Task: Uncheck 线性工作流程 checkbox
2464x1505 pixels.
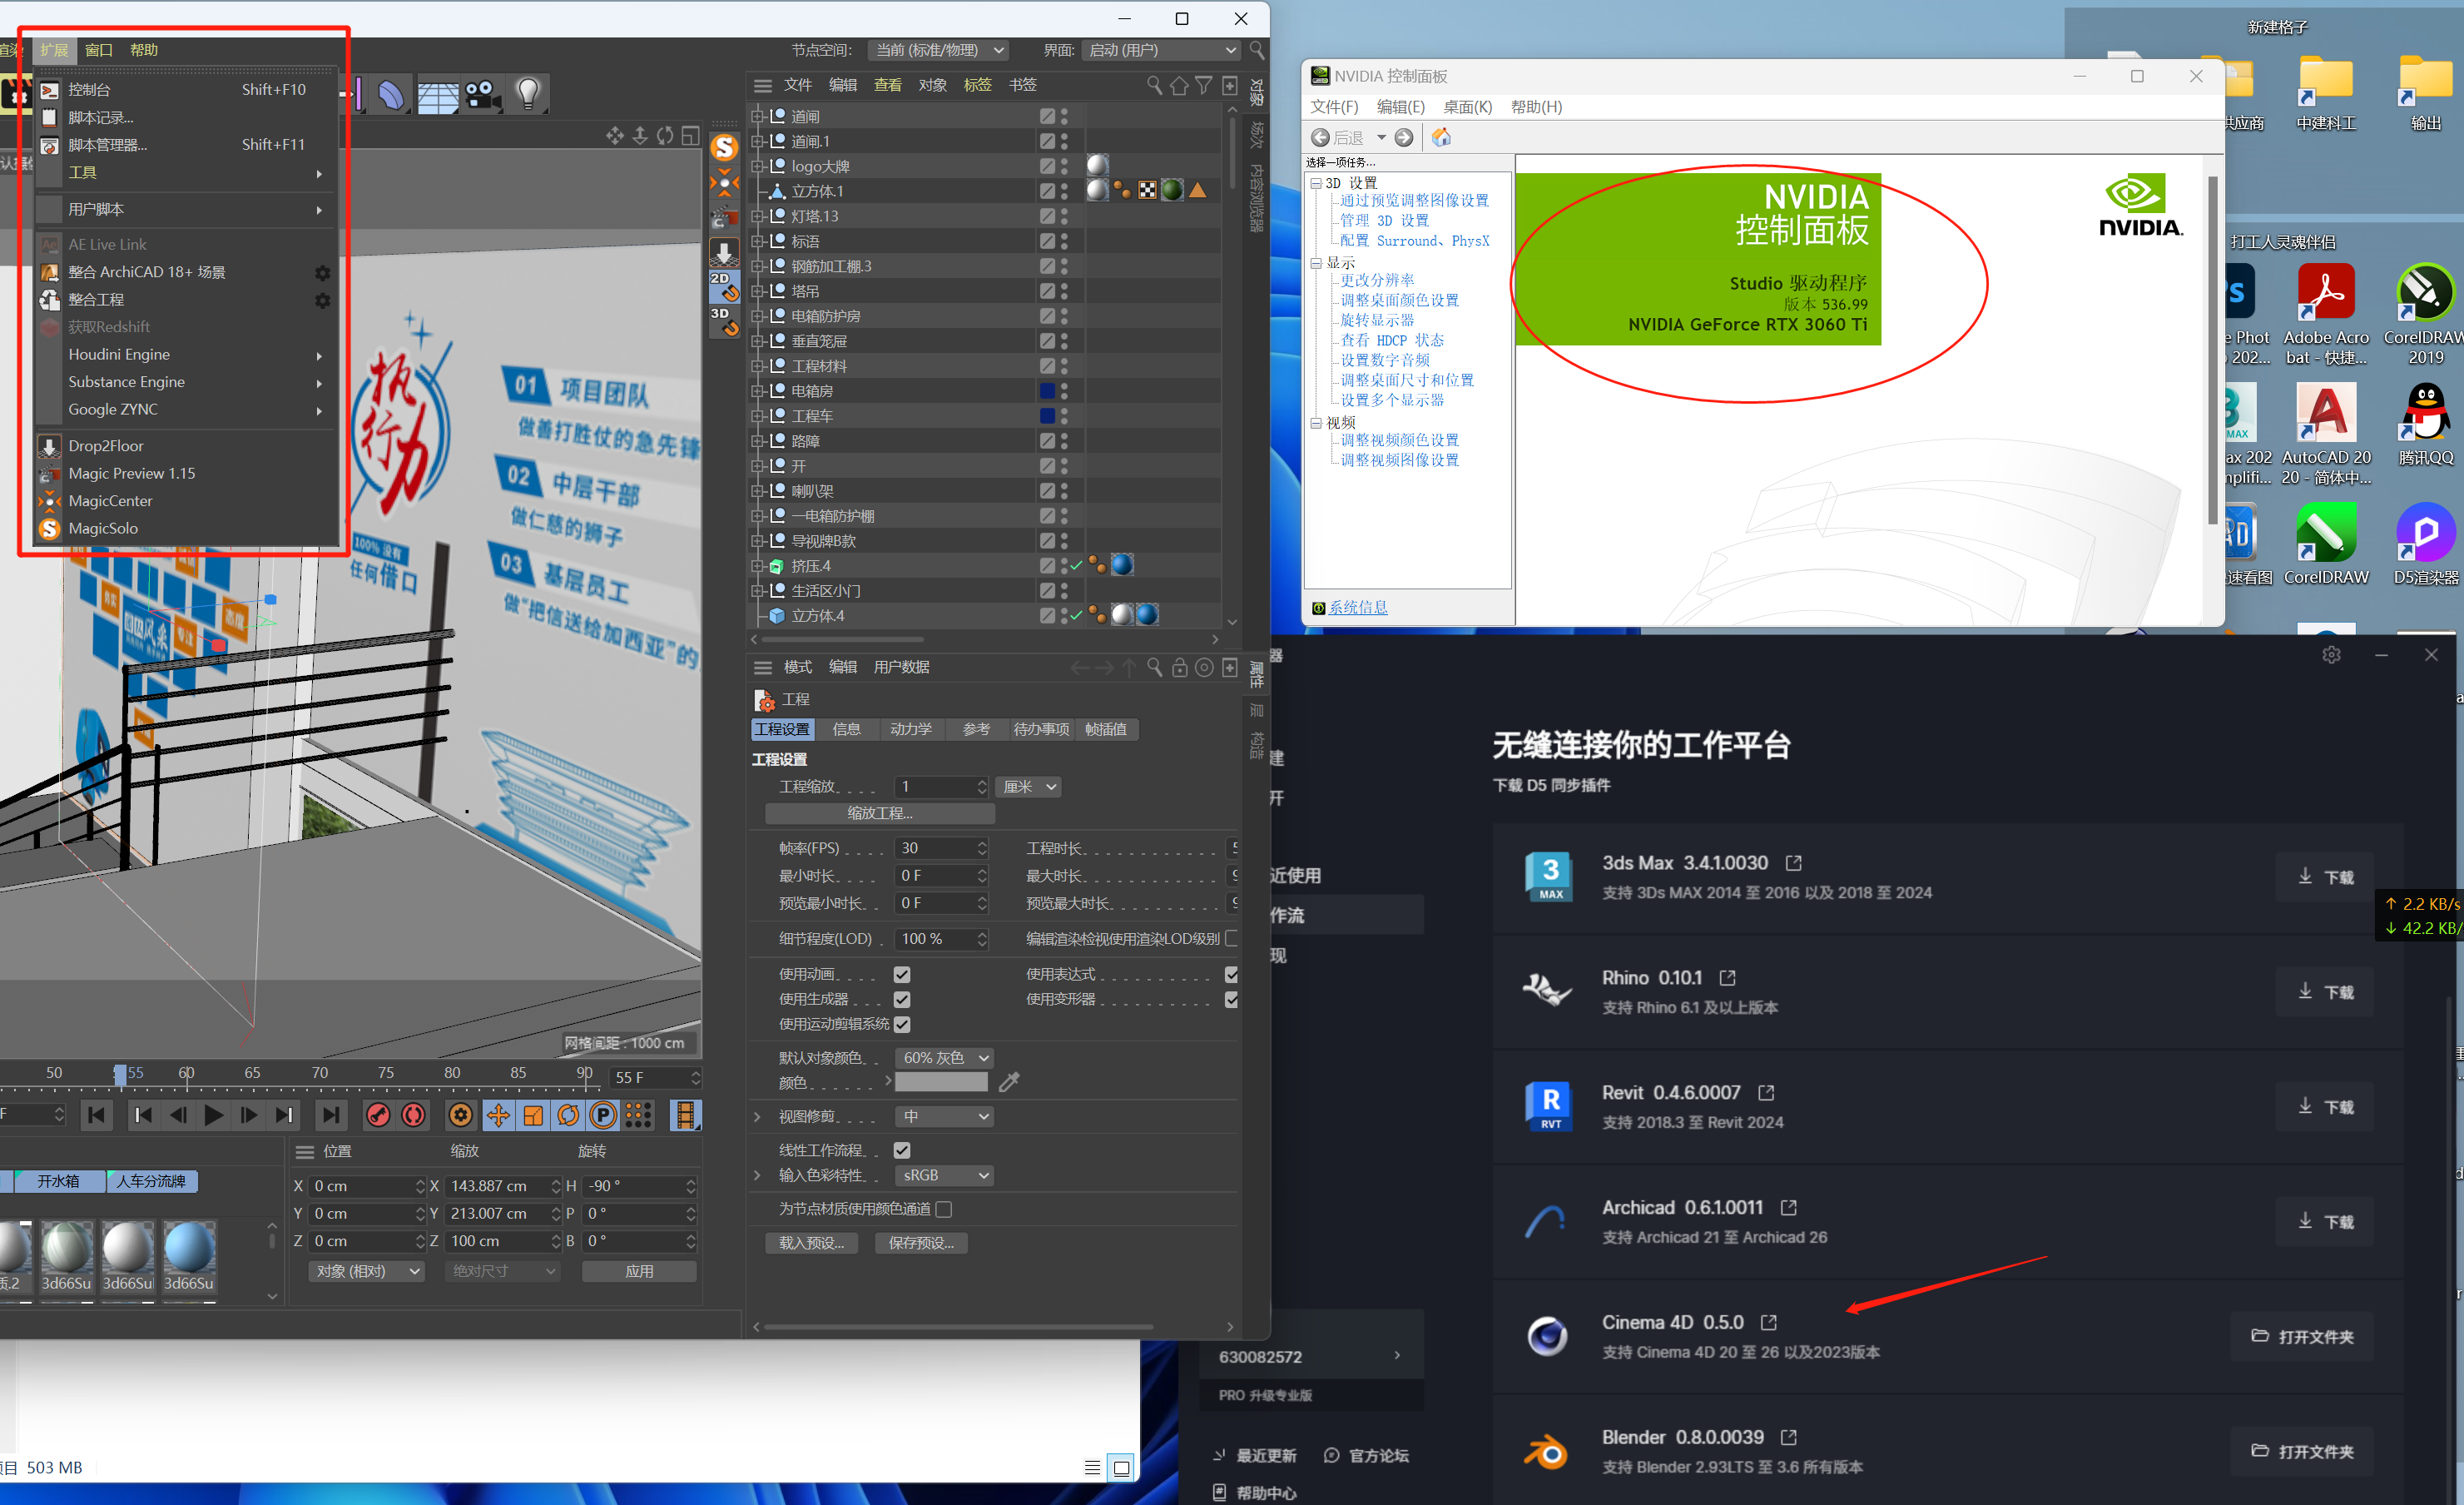Action: click(x=902, y=1150)
